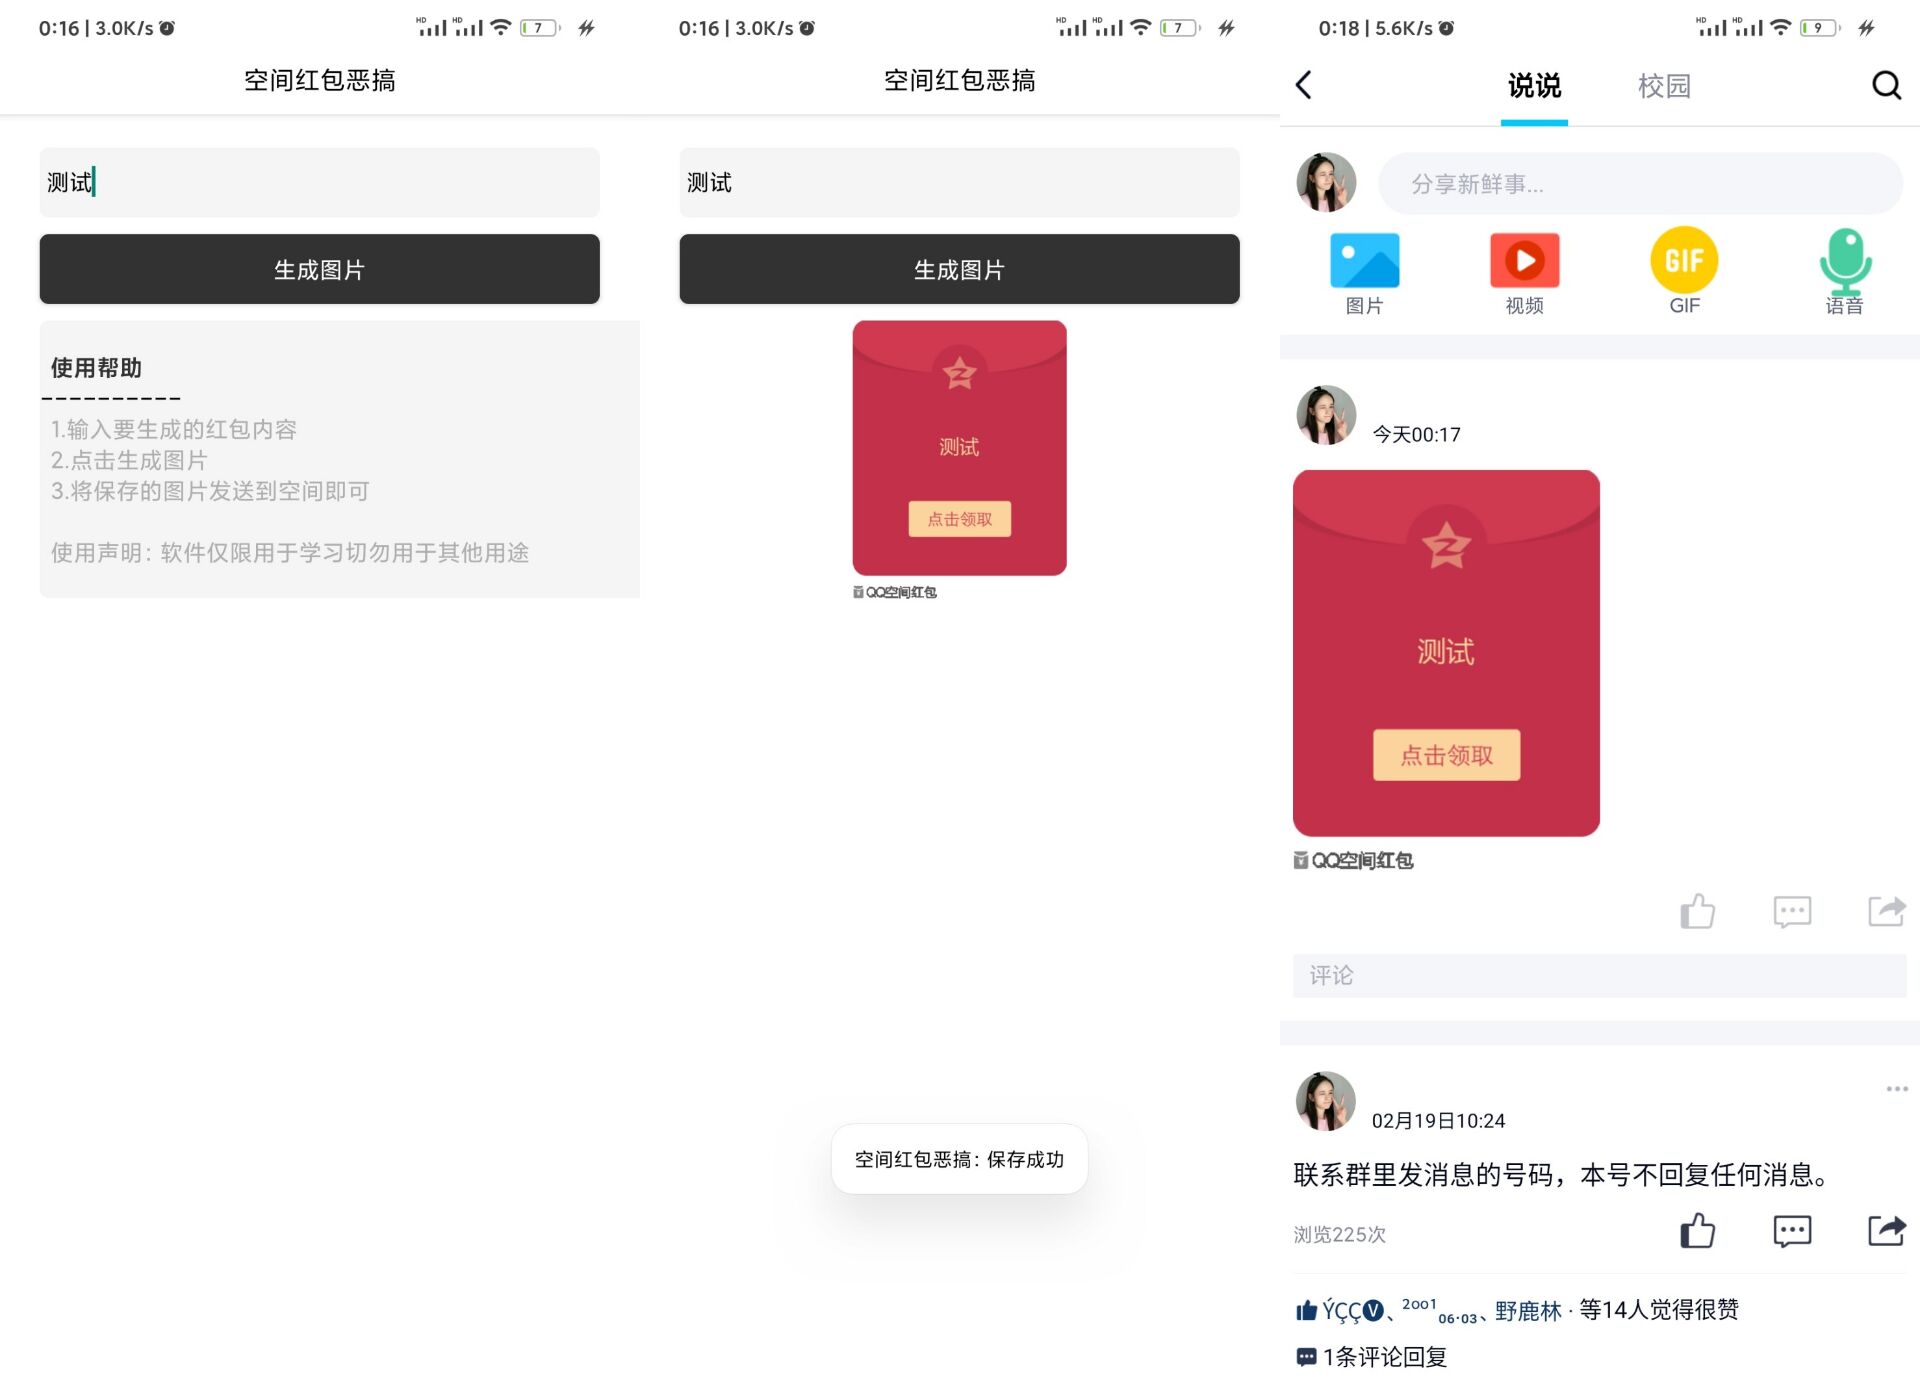Open 野鹿林 user profile link
This screenshot has height=1387, width=1920.
point(1527,1309)
